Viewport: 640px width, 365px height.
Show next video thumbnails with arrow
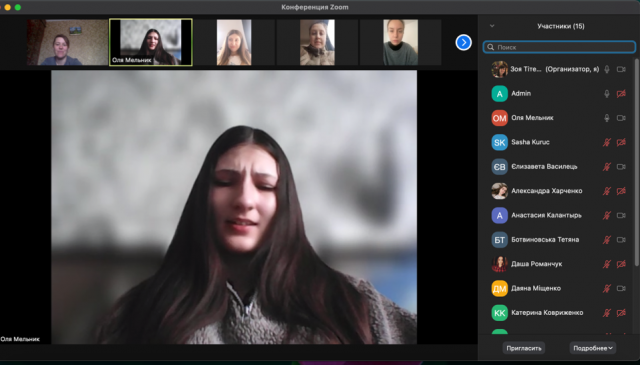463,42
